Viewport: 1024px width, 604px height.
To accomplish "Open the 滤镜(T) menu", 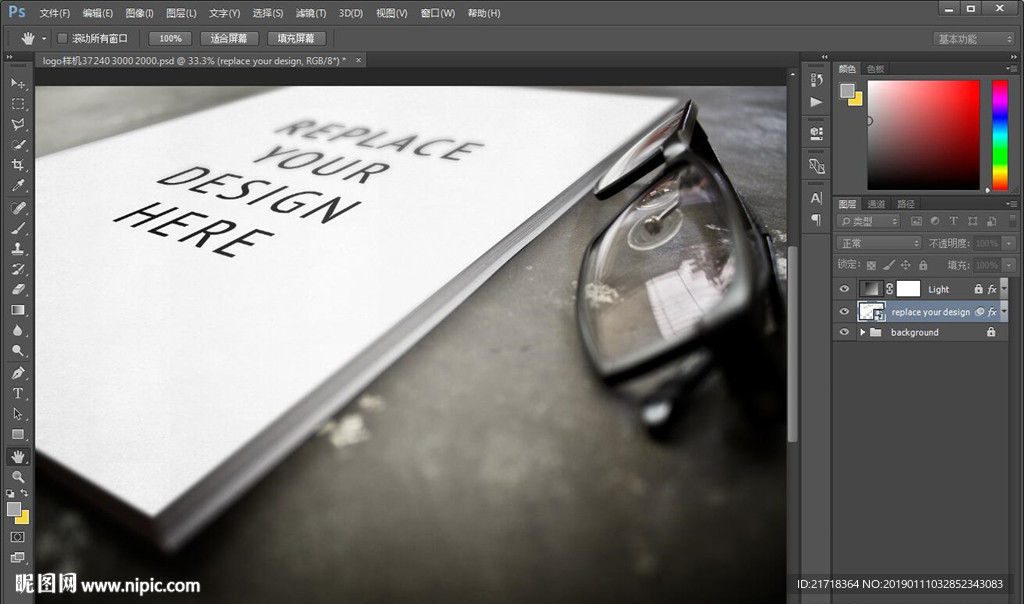I will pos(310,13).
